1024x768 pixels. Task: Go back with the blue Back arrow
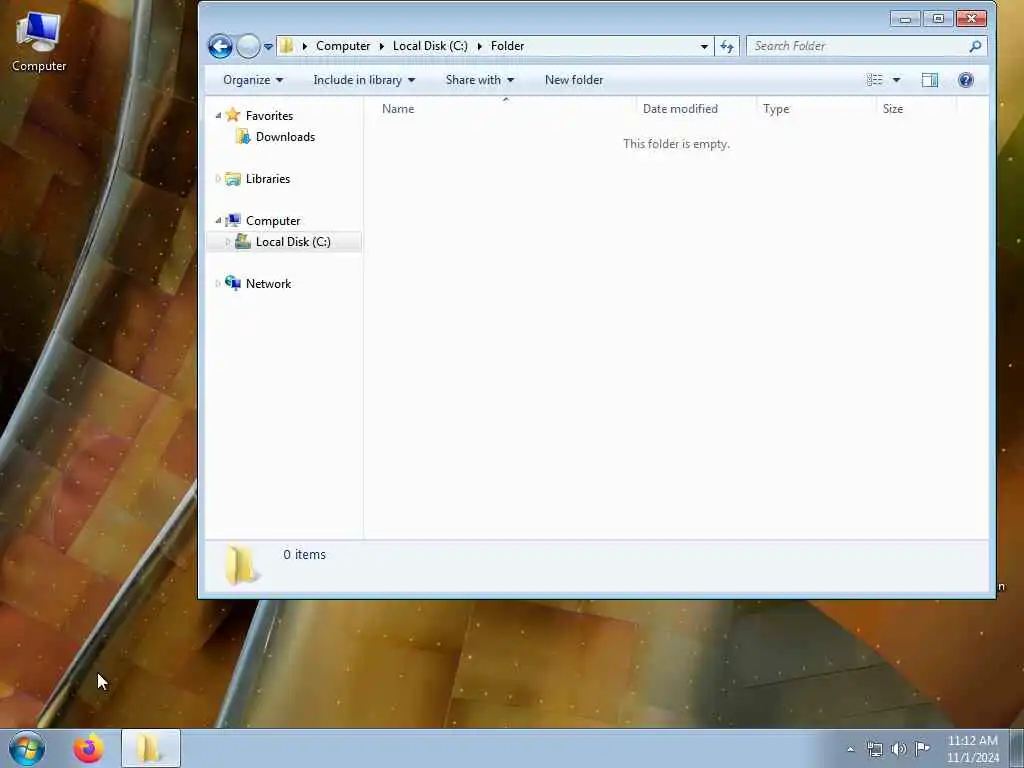pyautogui.click(x=220, y=46)
